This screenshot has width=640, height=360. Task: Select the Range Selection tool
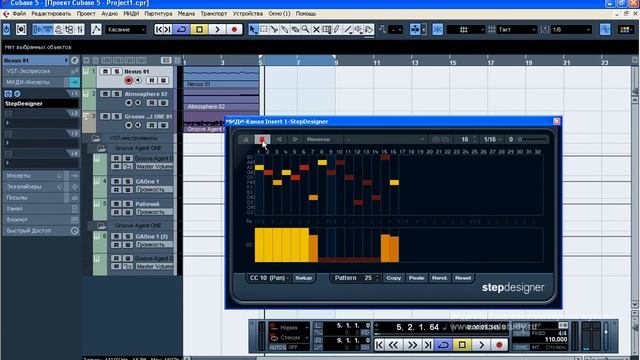coord(264,29)
